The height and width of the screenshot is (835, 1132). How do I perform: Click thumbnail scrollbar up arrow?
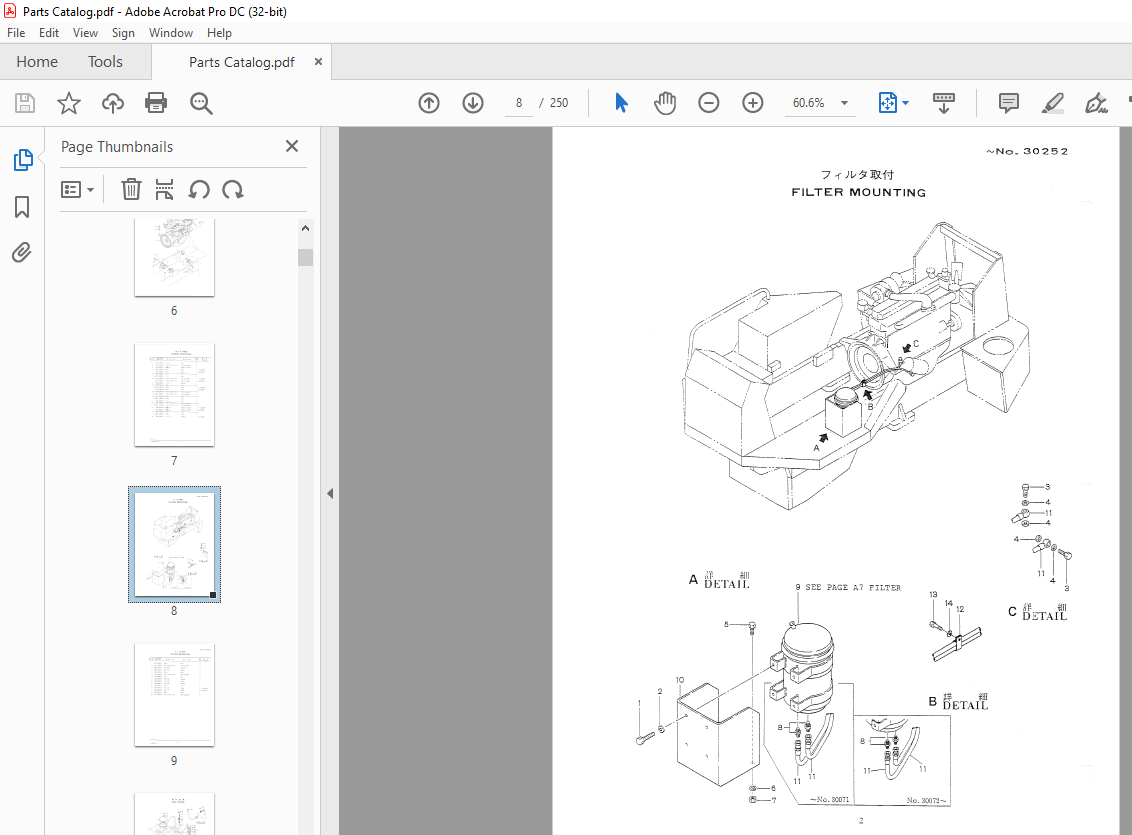coord(305,228)
